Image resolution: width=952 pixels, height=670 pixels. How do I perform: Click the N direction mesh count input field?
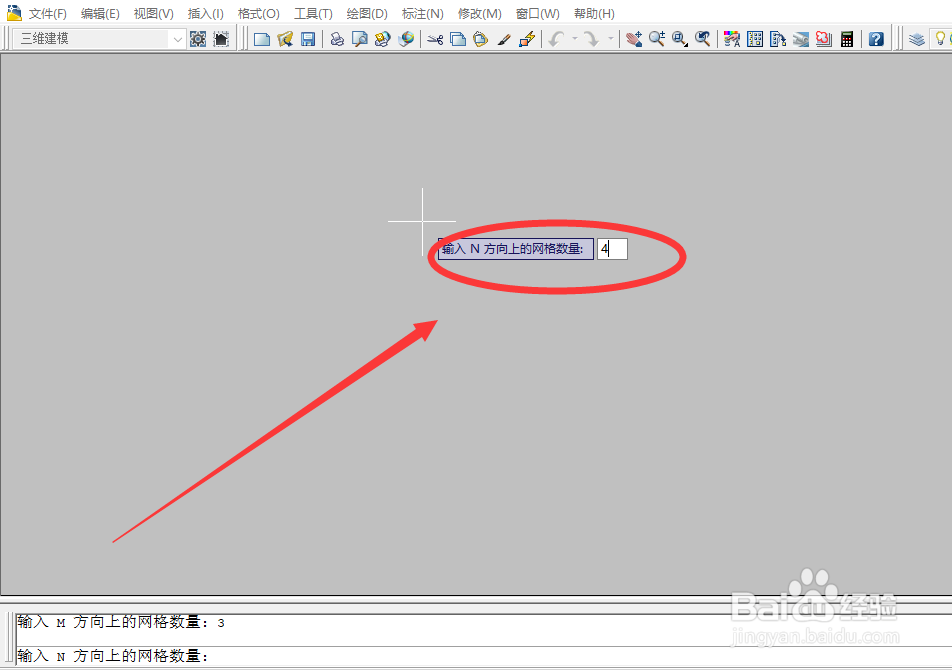tap(612, 249)
